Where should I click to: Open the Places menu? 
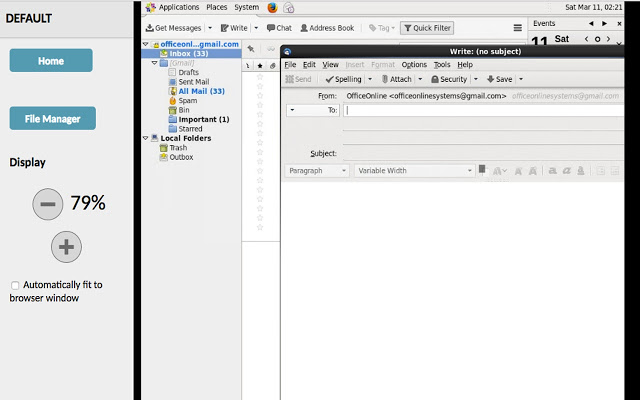tap(216, 7)
